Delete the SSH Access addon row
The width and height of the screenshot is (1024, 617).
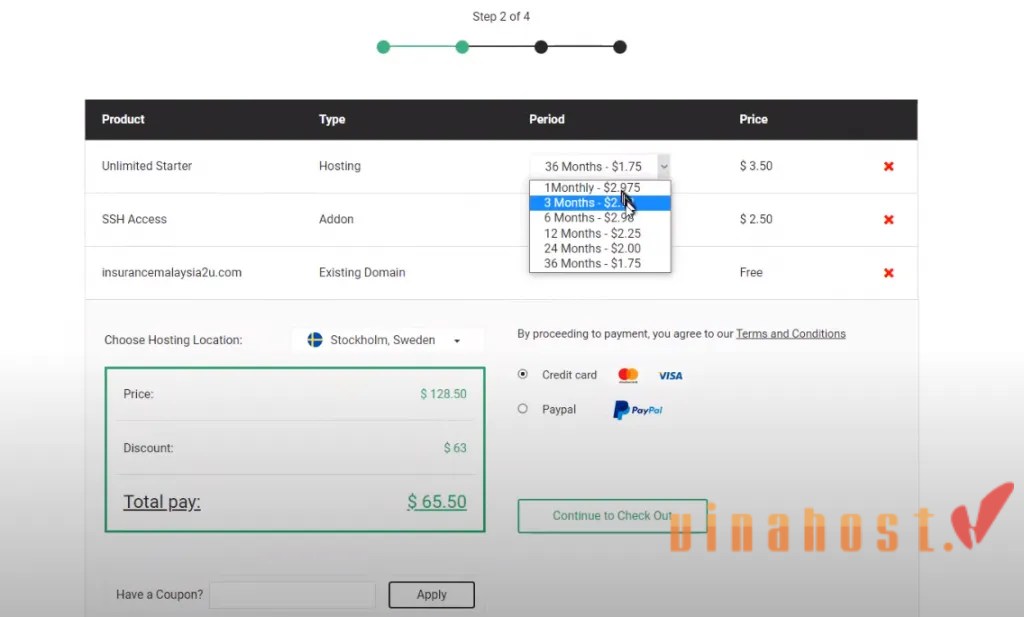tap(888, 219)
